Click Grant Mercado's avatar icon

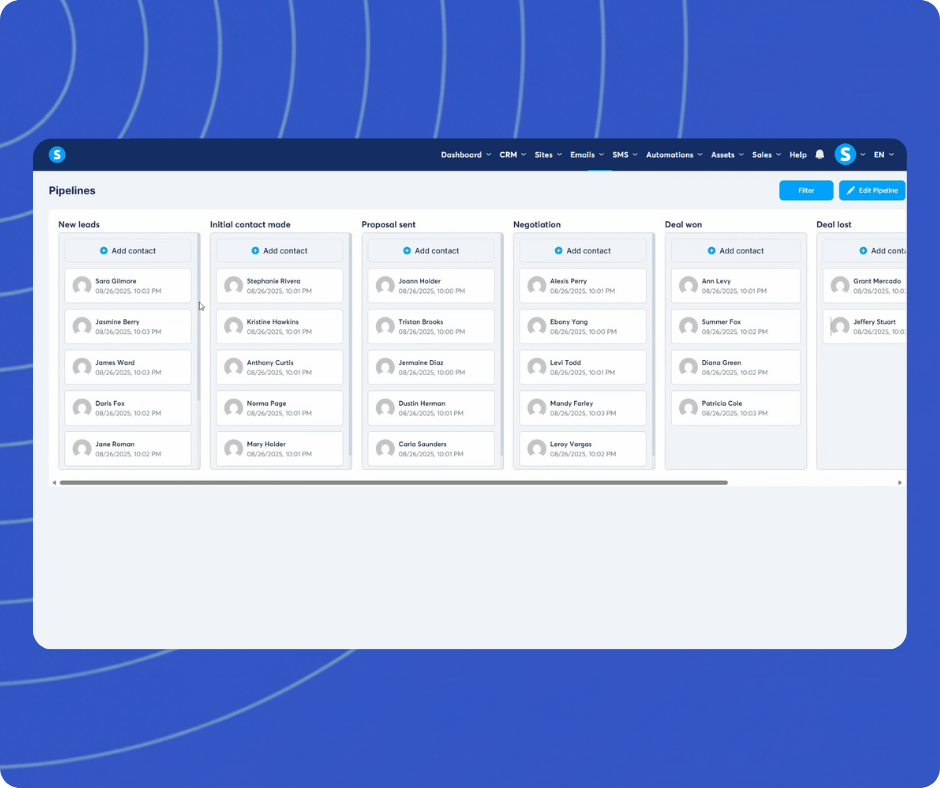click(840, 285)
